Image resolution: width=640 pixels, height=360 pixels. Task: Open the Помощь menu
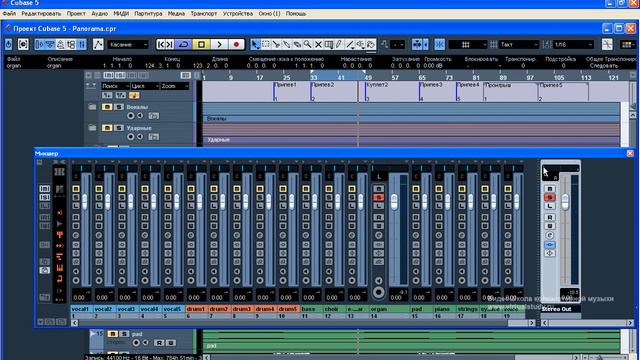(296, 13)
